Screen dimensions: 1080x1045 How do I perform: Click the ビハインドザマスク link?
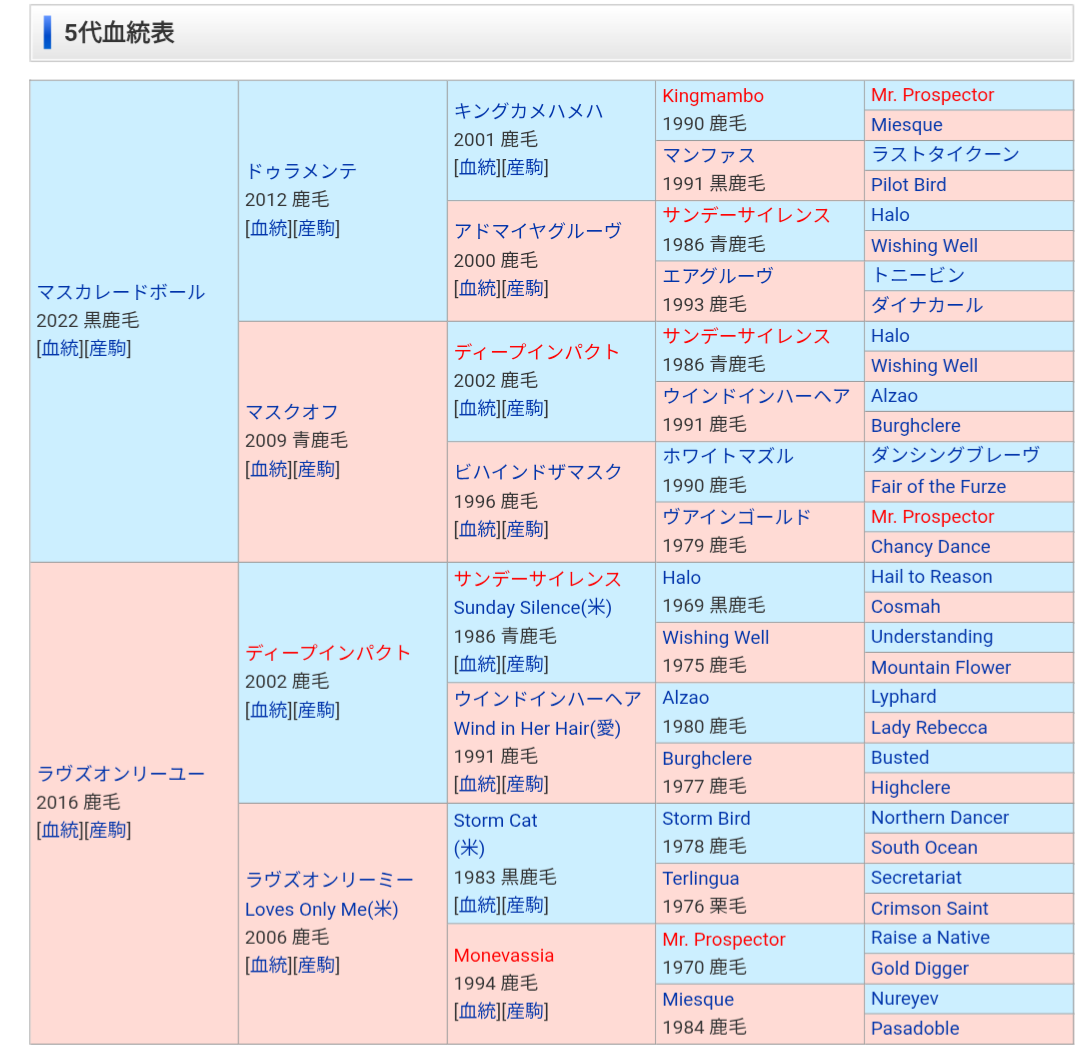tap(538, 472)
